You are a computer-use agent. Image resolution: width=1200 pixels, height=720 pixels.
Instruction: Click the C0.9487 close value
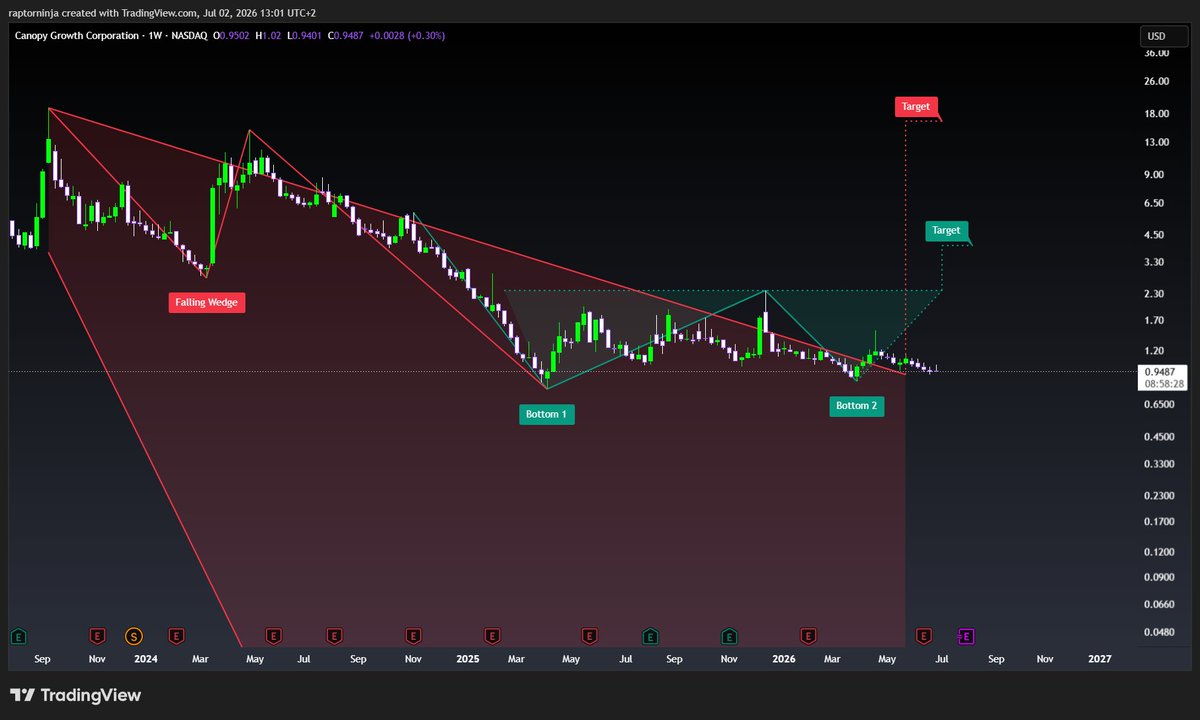click(345, 35)
